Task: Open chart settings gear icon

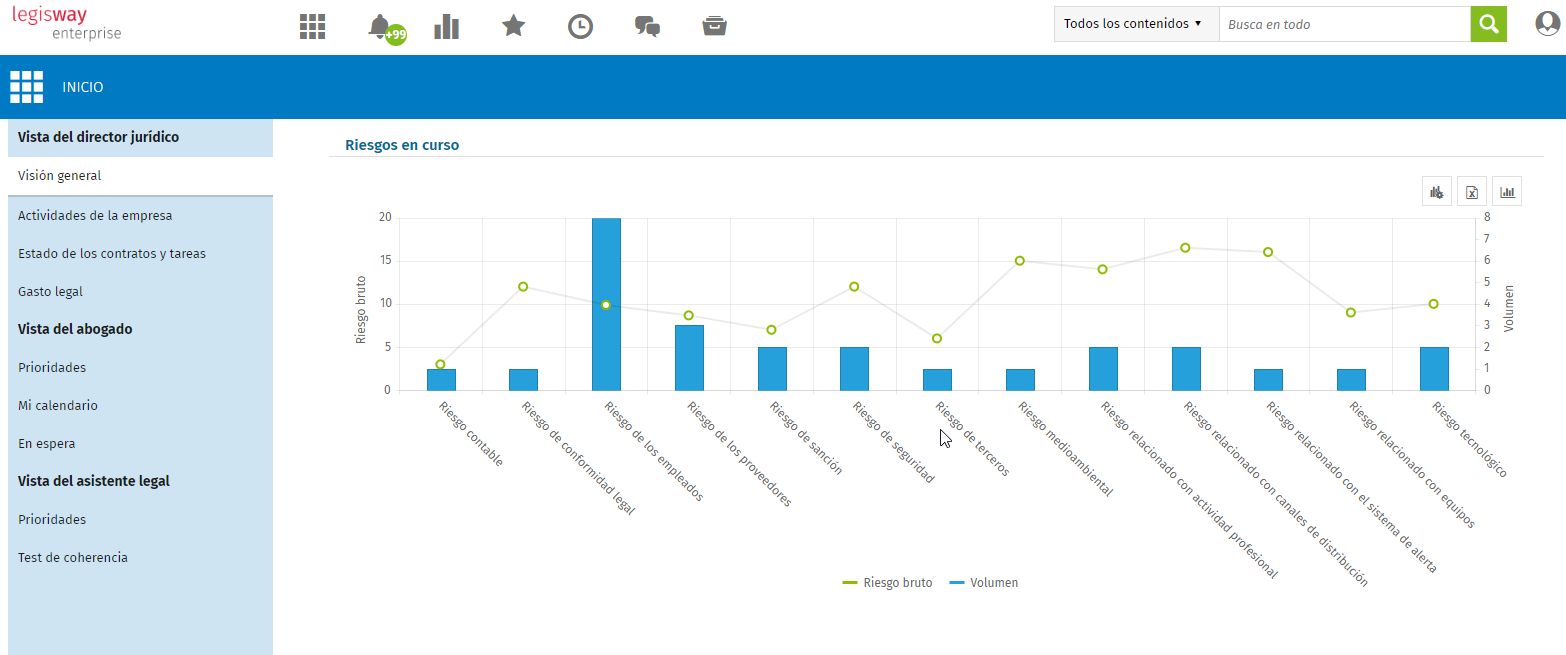Action: (x=1437, y=192)
